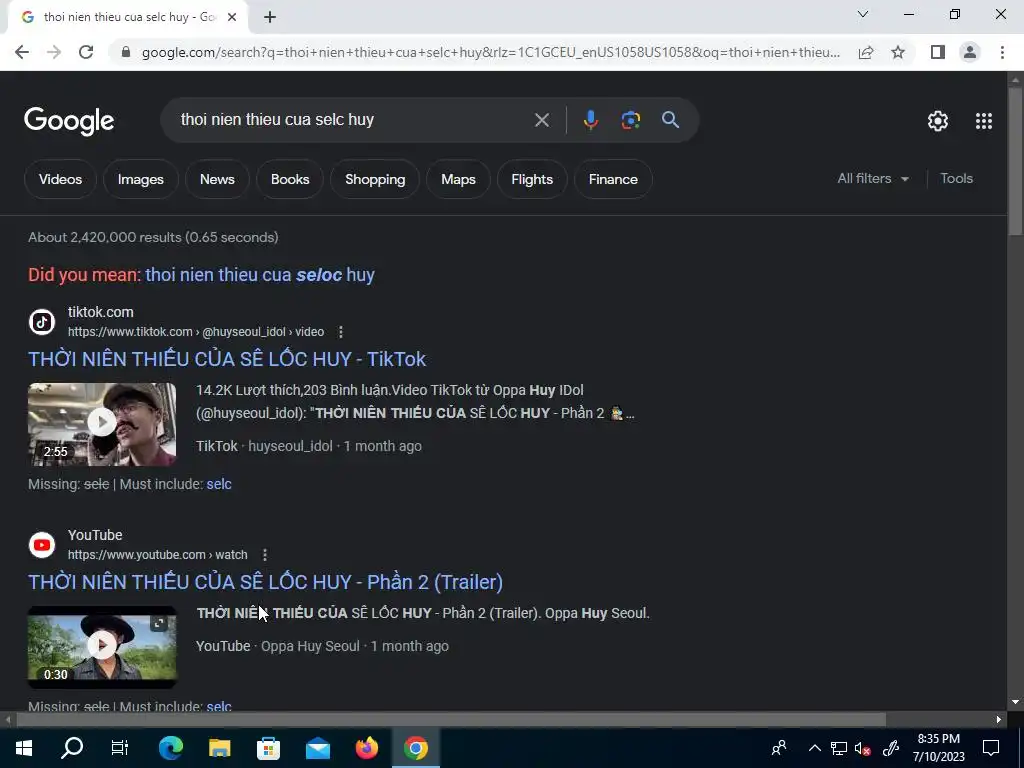Open the Google apps grid
The width and height of the screenshot is (1024, 768).
click(984, 121)
